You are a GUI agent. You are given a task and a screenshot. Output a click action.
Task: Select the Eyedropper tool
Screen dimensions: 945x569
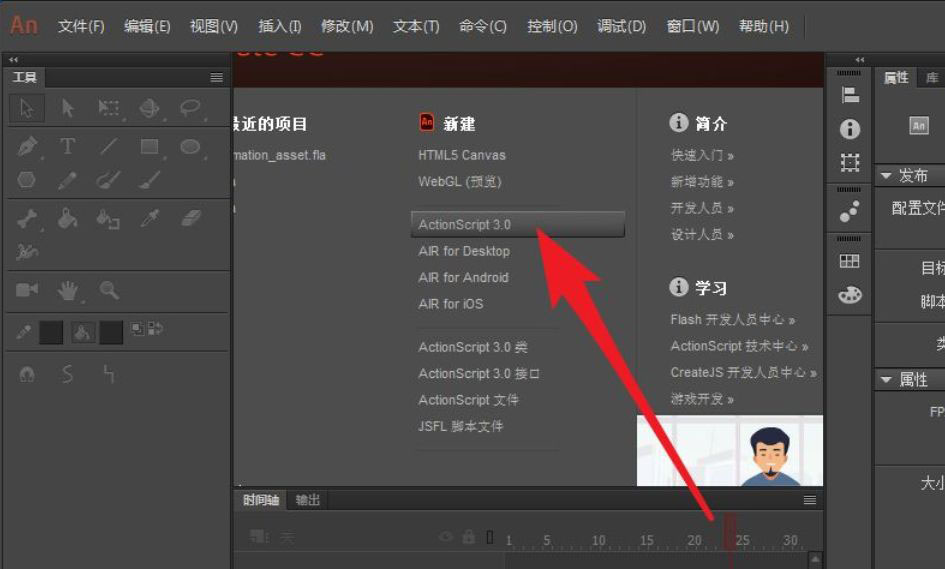149,219
